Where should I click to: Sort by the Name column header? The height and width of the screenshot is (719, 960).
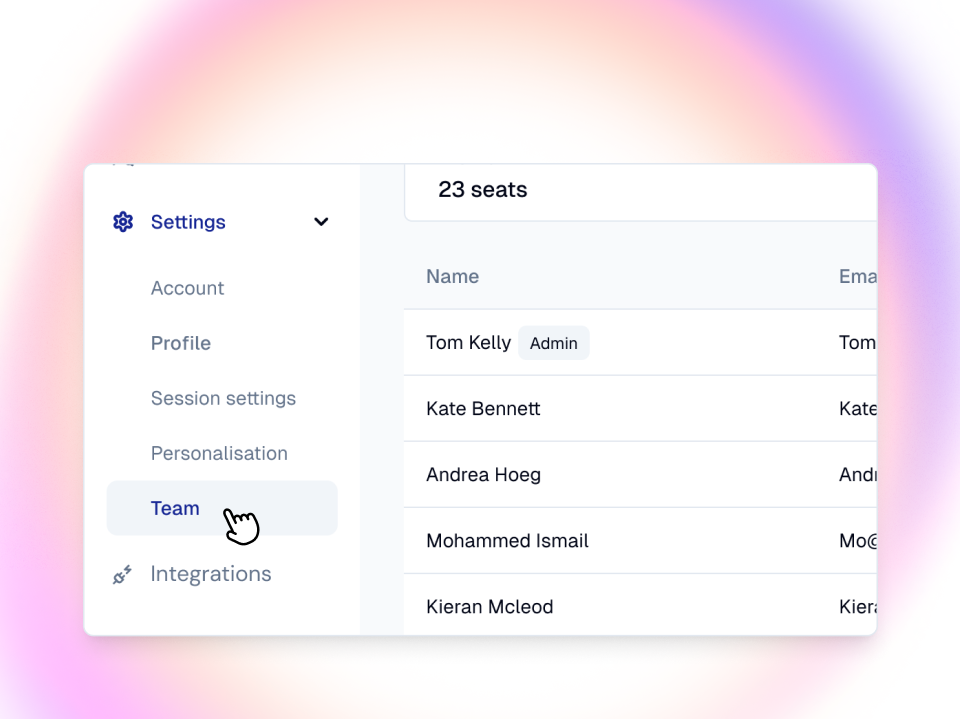tap(452, 277)
